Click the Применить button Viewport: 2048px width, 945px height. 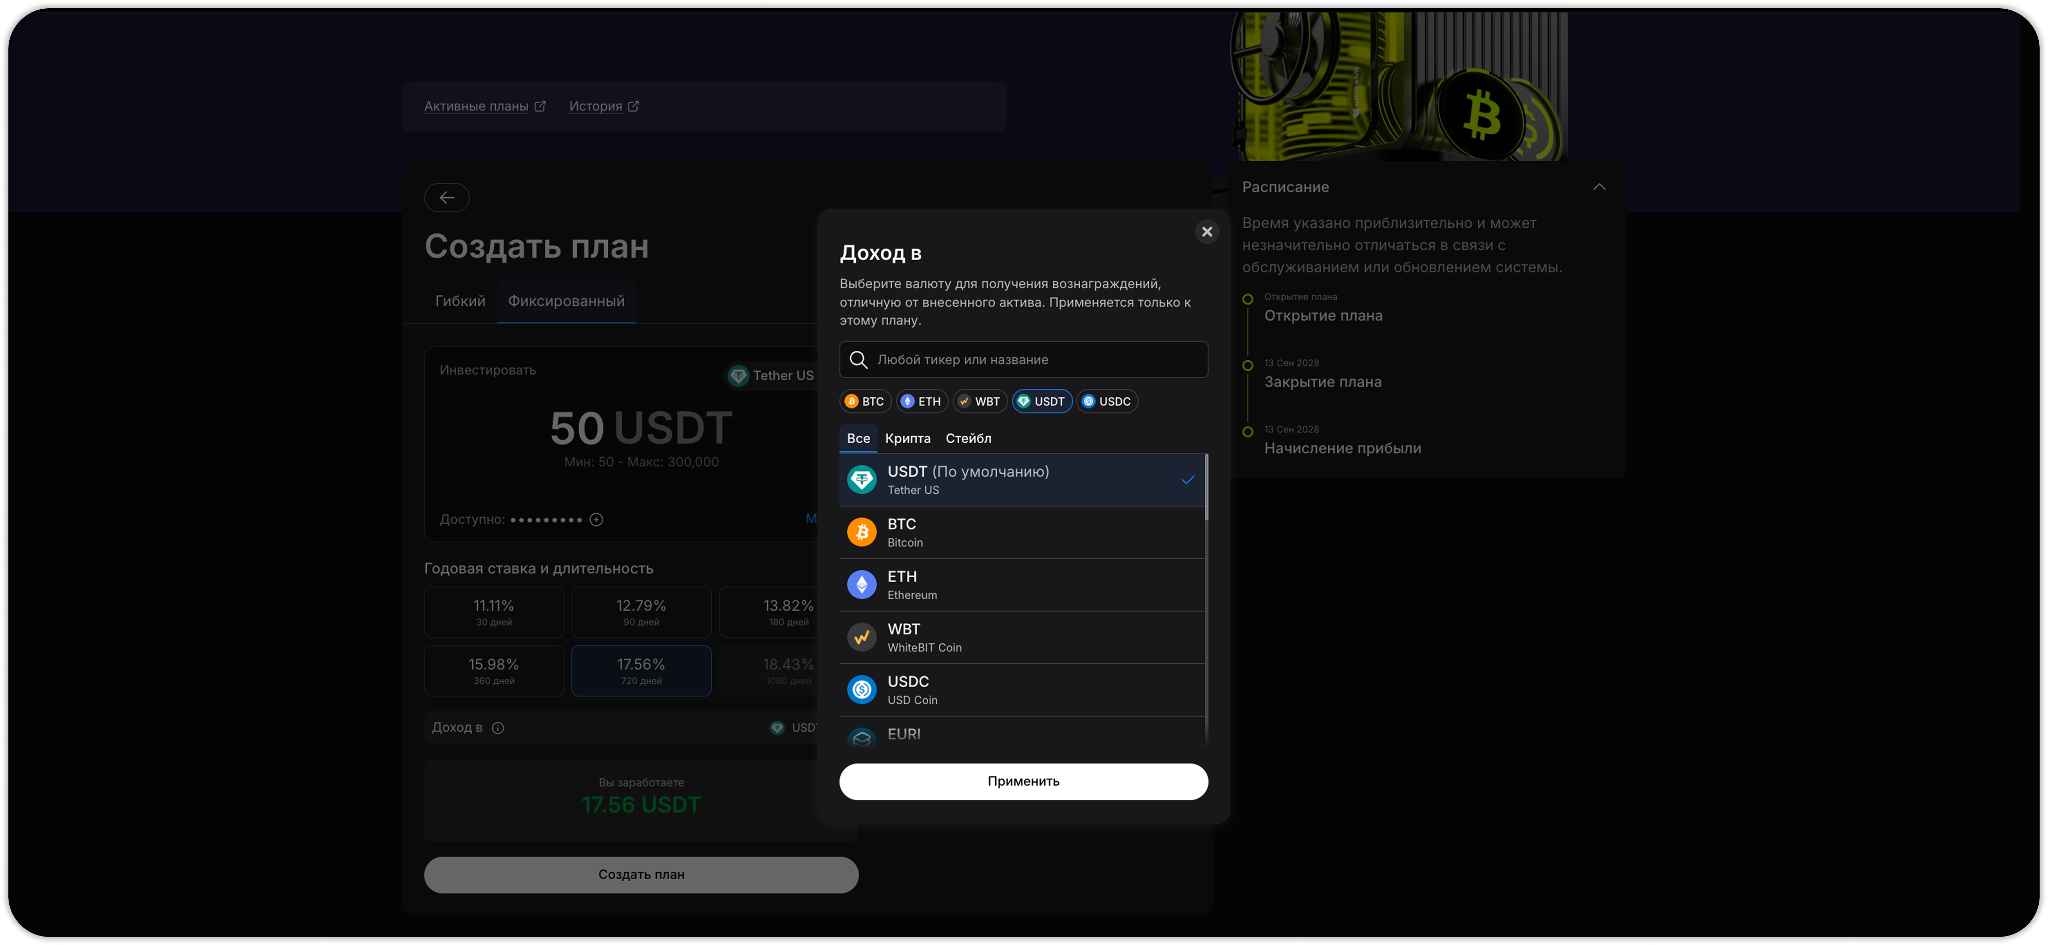click(1023, 782)
